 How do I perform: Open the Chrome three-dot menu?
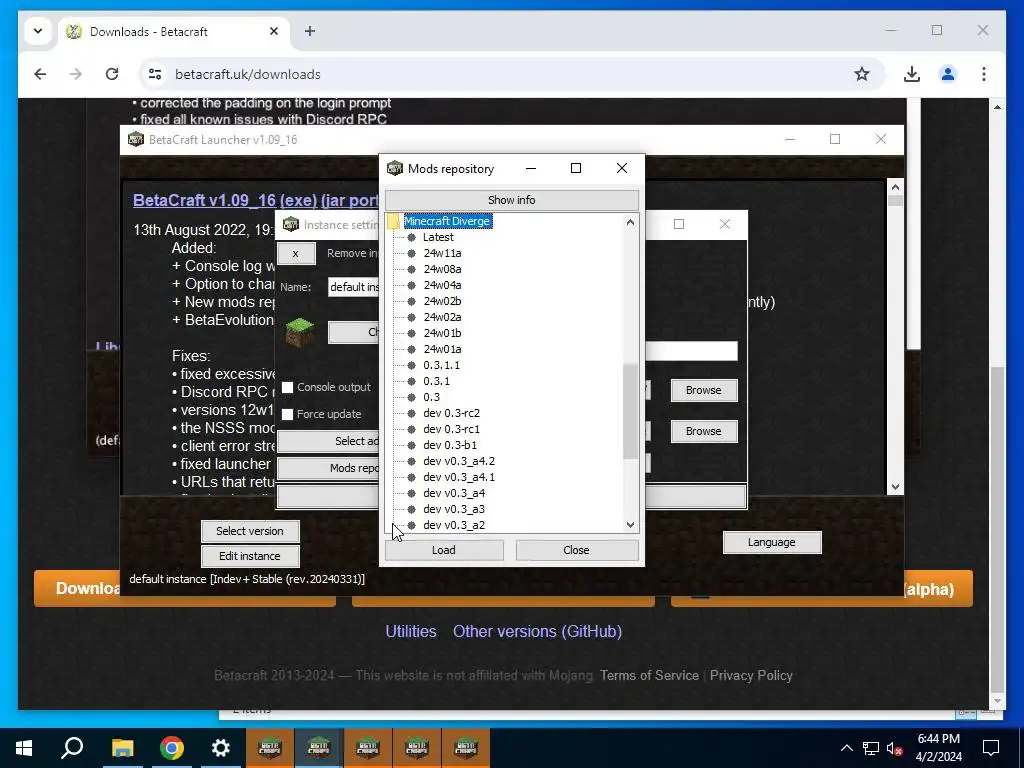pyautogui.click(x=984, y=74)
